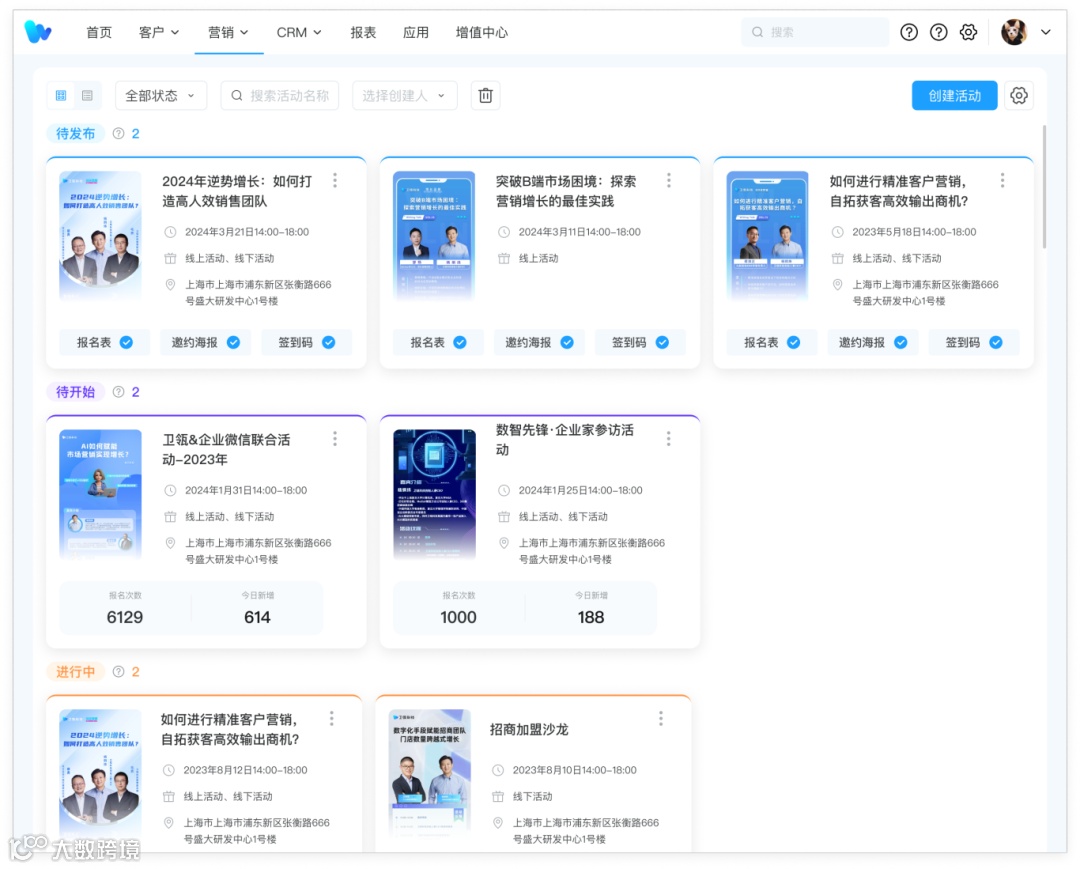The image size is (1080, 869).
Task: Click the search magnifier in top bar
Action: pos(758,32)
